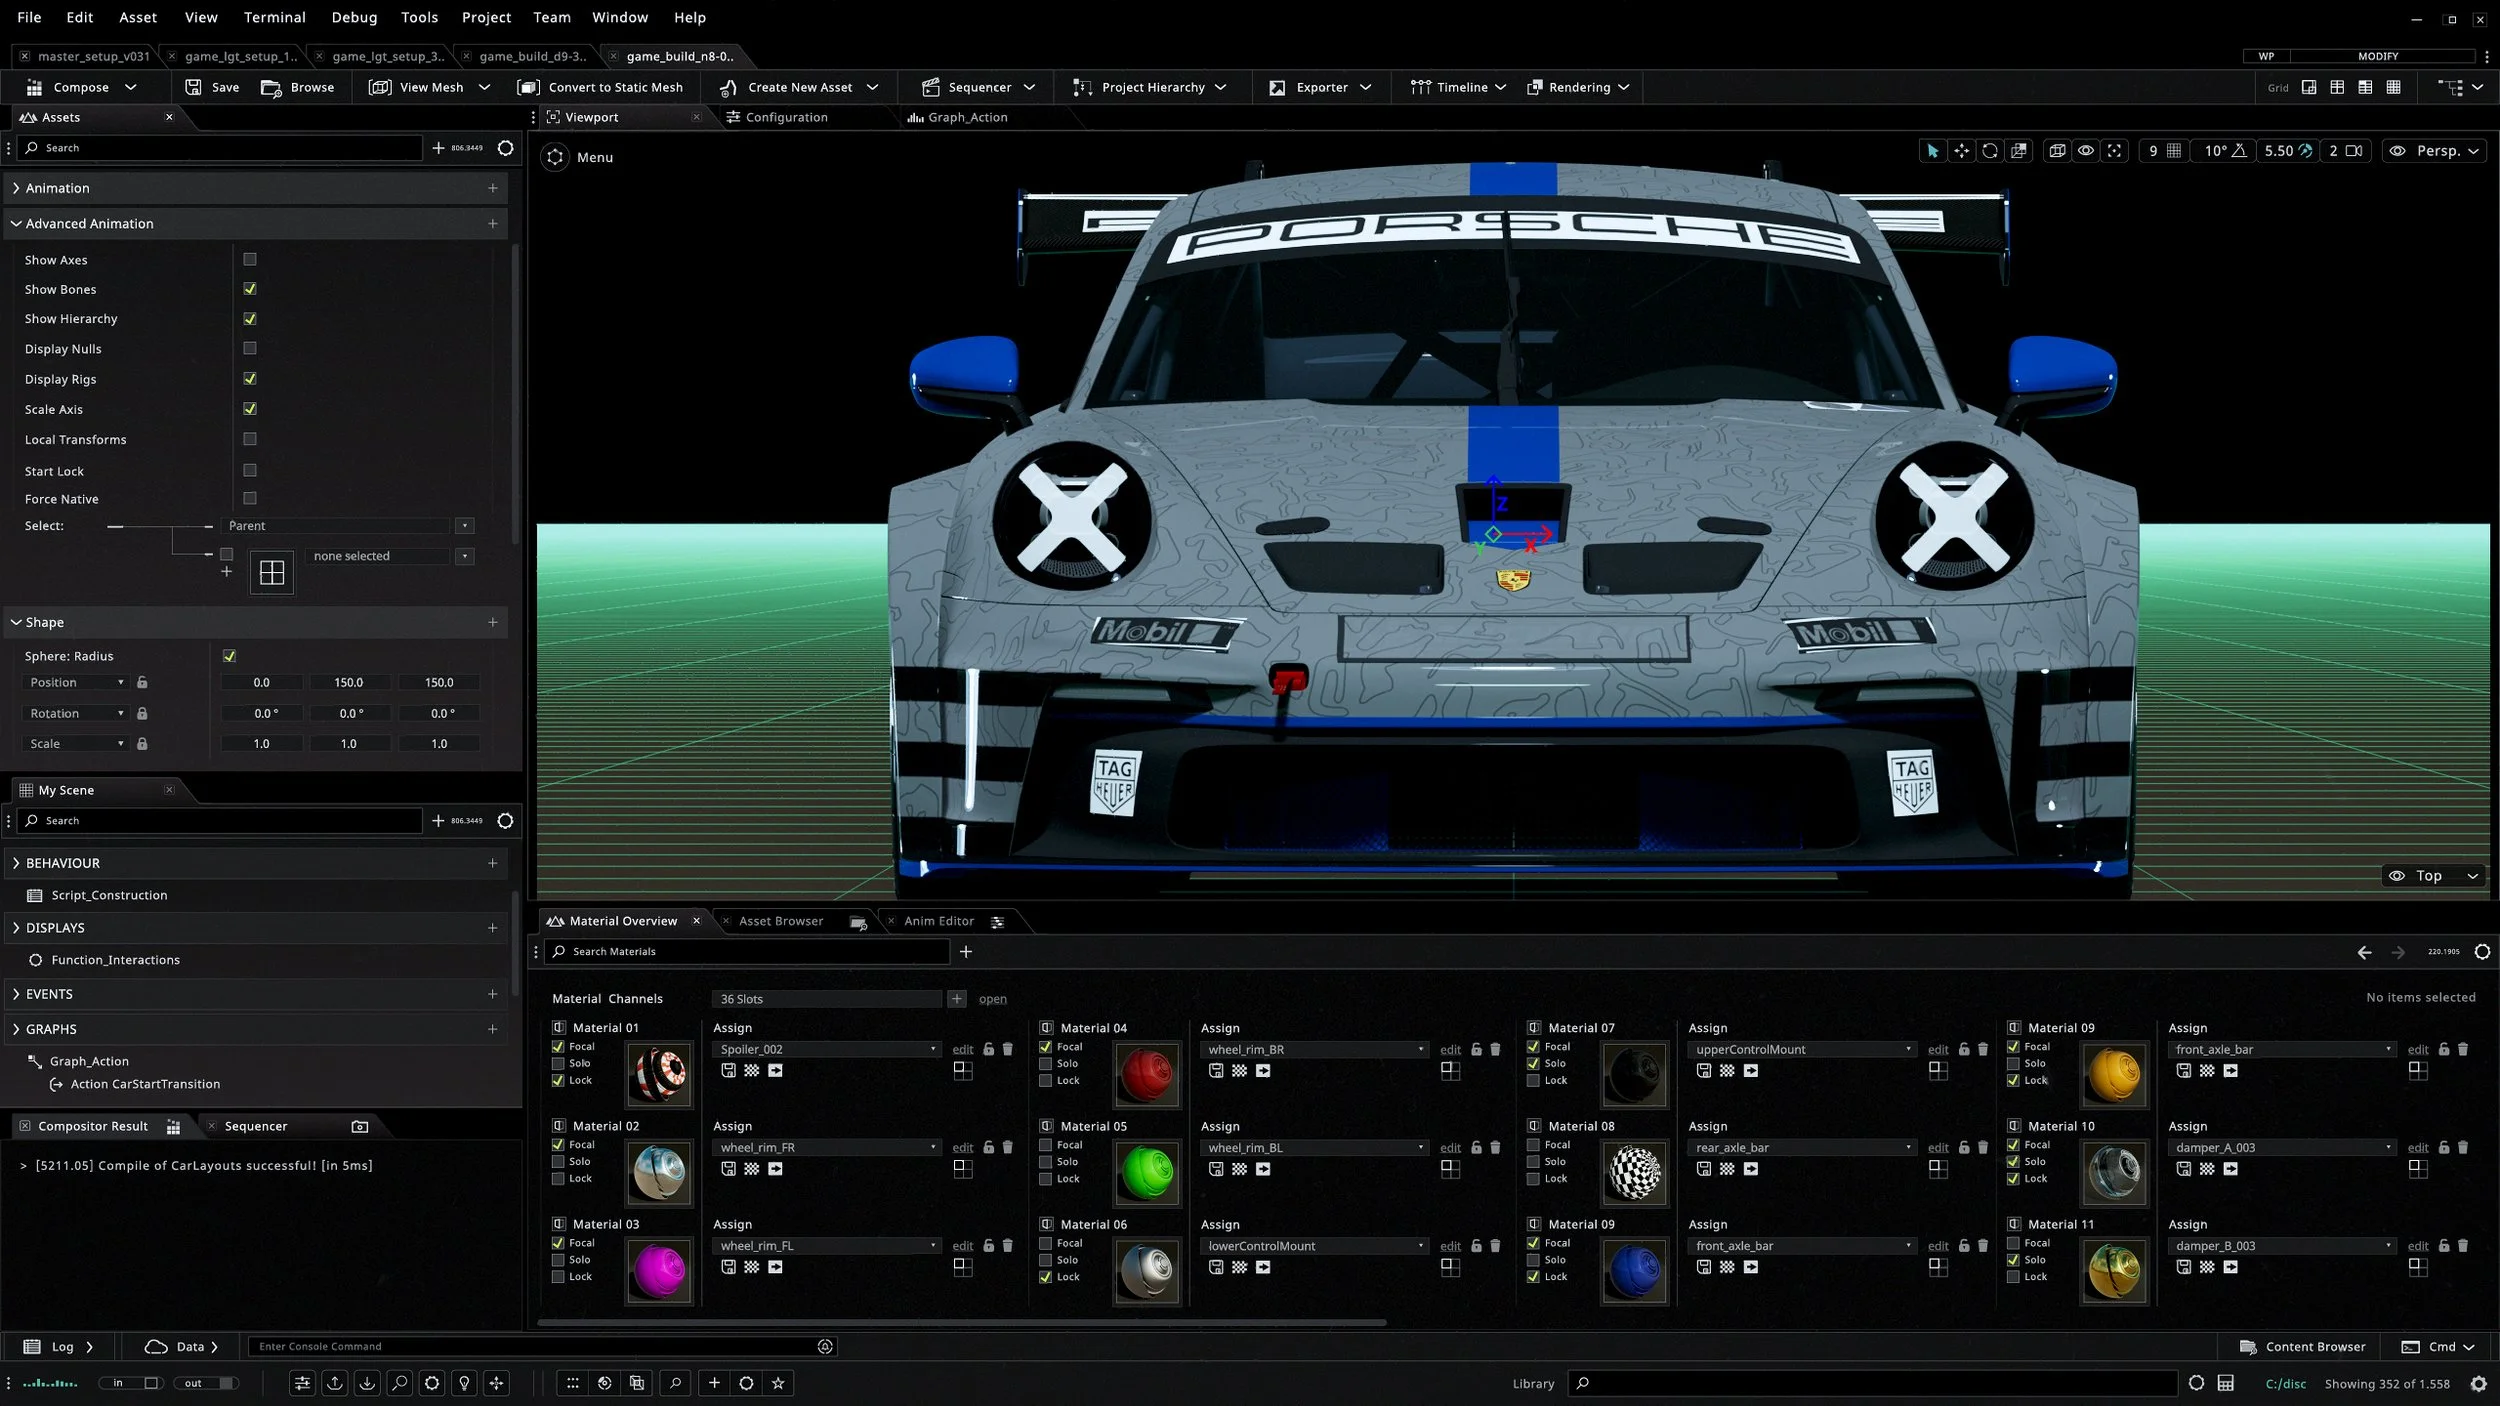2500x1406 pixels.
Task: Toggle the Sphere: Radius checkbox
Action: [229, 656]
